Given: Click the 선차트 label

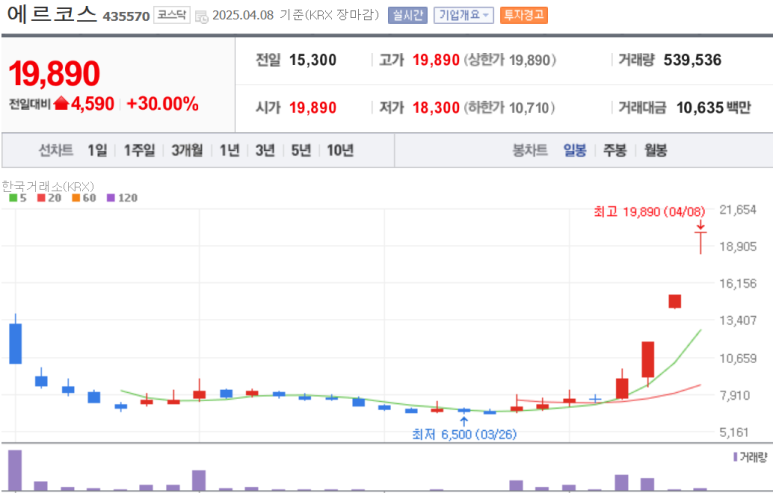Looking at the screenshot, I should 56,150.
